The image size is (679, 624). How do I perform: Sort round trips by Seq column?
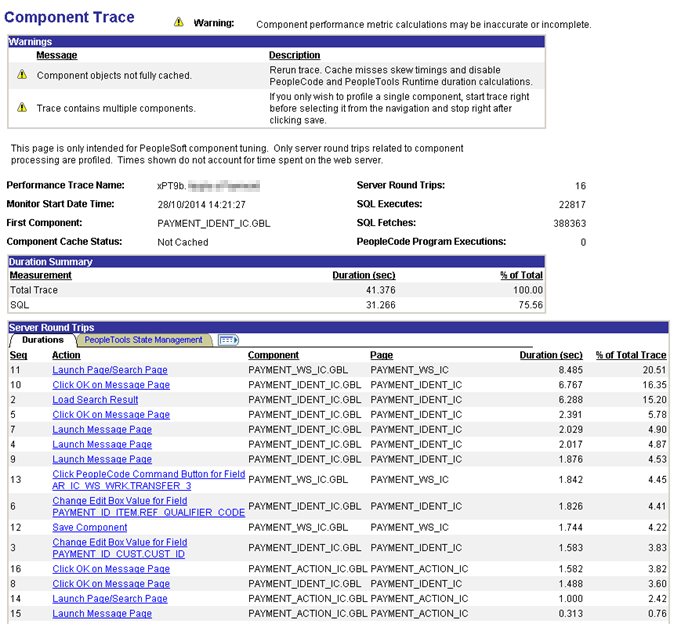[x=18, y=355]
